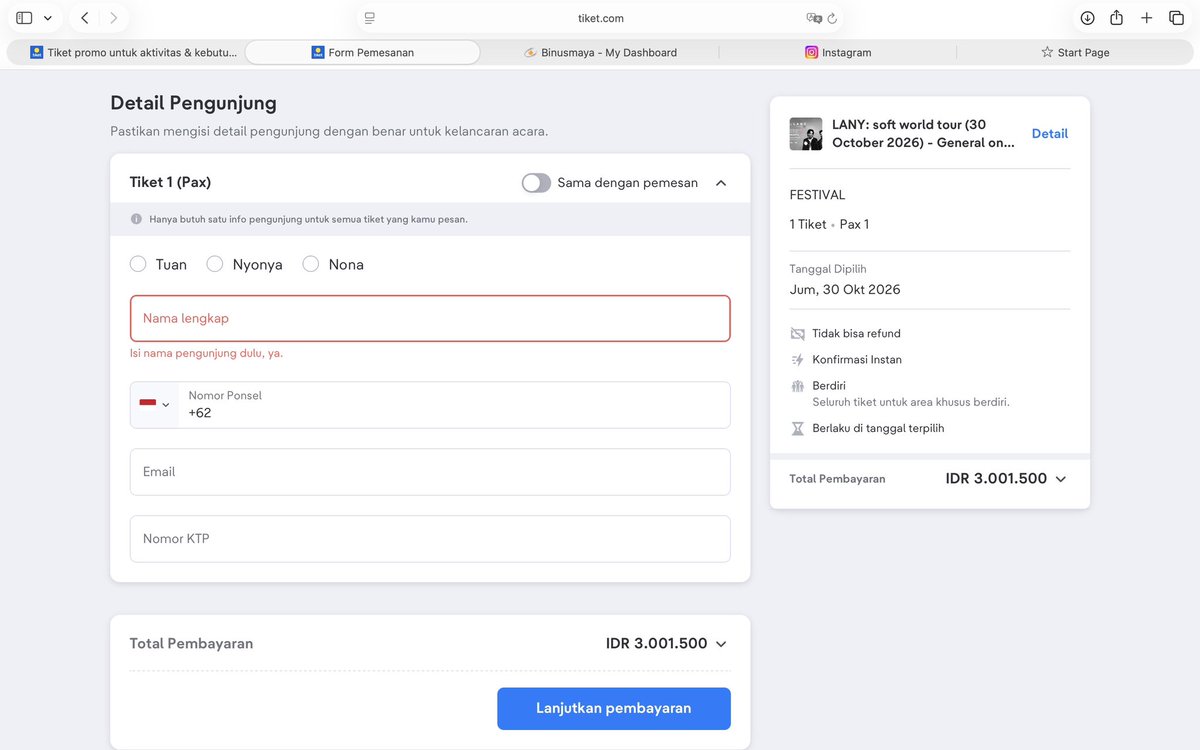Open the Instagram tab
The width and height of the screenshot is (1200, 750).
pyautogui.click(x=838, y=52)
